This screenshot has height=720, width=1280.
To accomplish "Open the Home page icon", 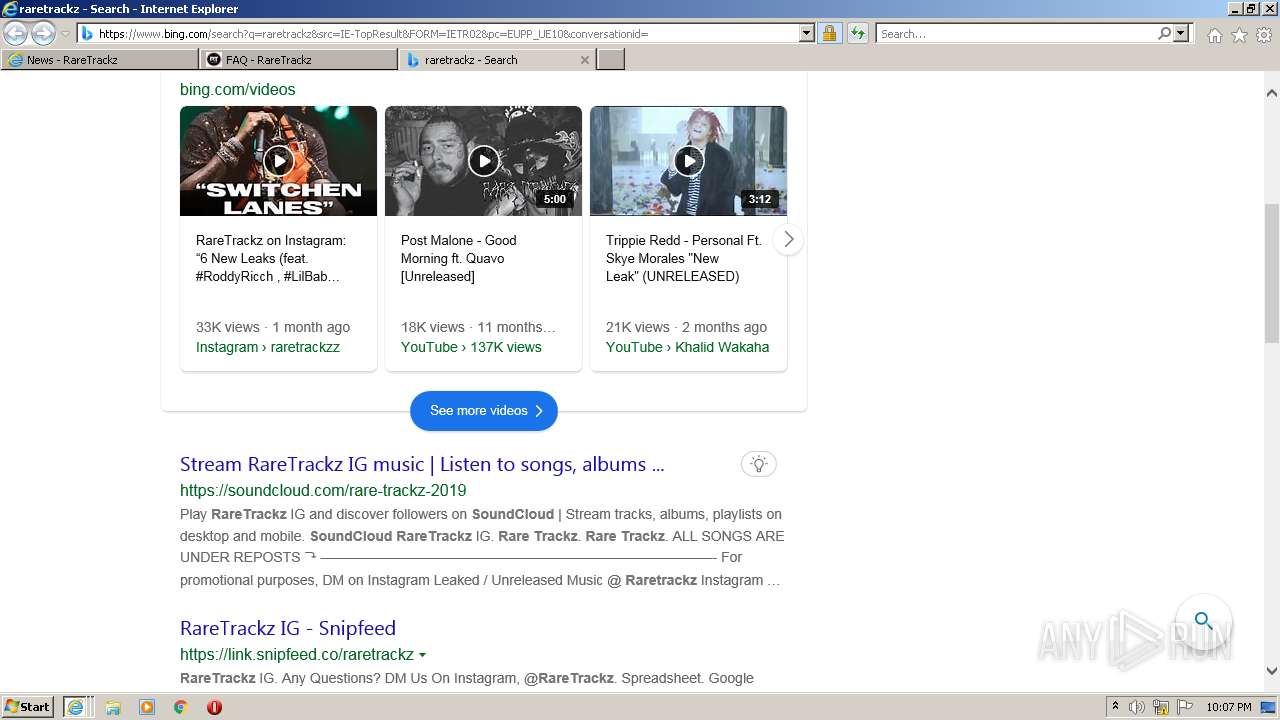I will tap(1214, 35).
